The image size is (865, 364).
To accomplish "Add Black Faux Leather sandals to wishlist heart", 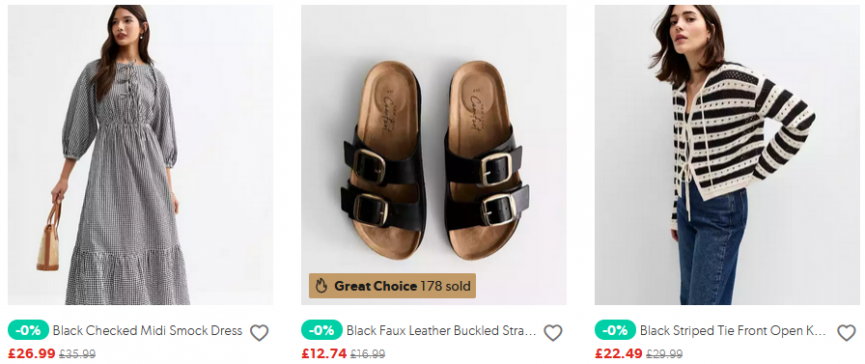I will [x=553, y=333].
